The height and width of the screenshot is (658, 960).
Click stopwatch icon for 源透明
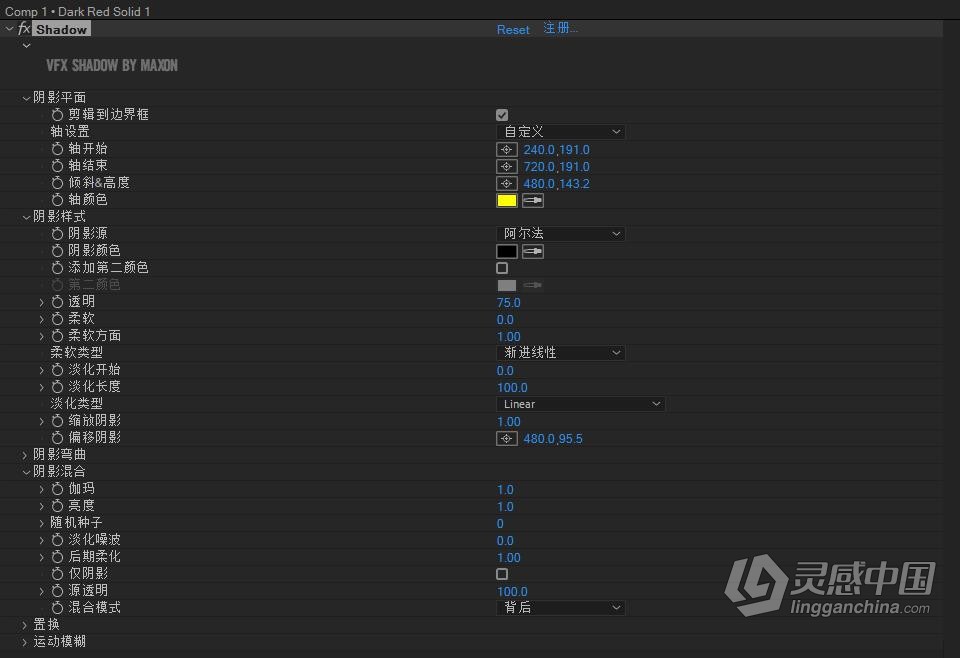point(57,591)
